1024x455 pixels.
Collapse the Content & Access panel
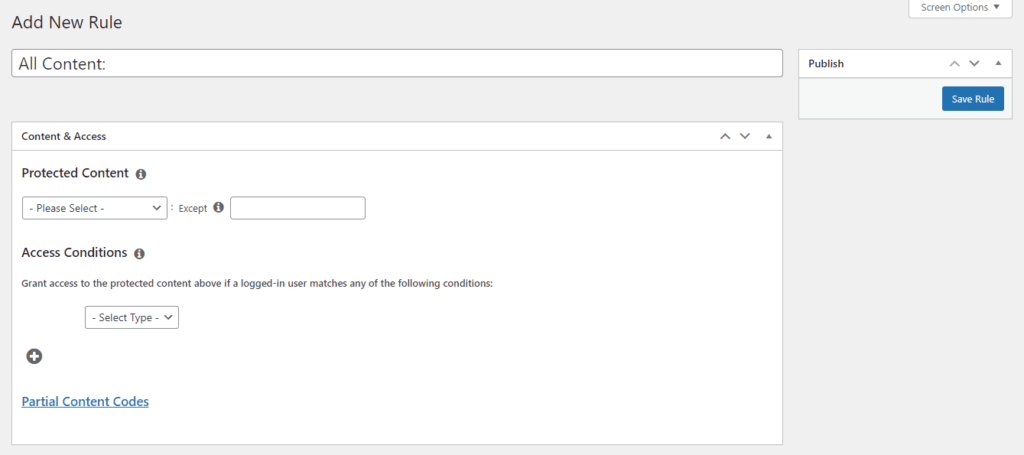(769, 136)
